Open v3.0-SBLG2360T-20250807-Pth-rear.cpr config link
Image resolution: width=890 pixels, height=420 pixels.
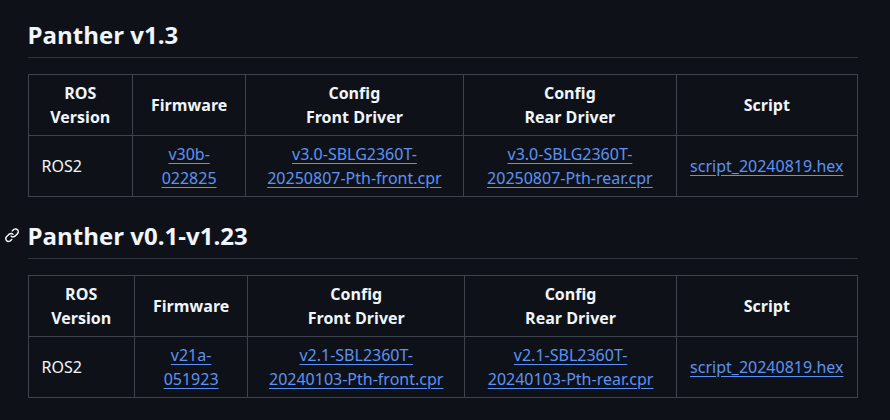click(x=570, y=166)
